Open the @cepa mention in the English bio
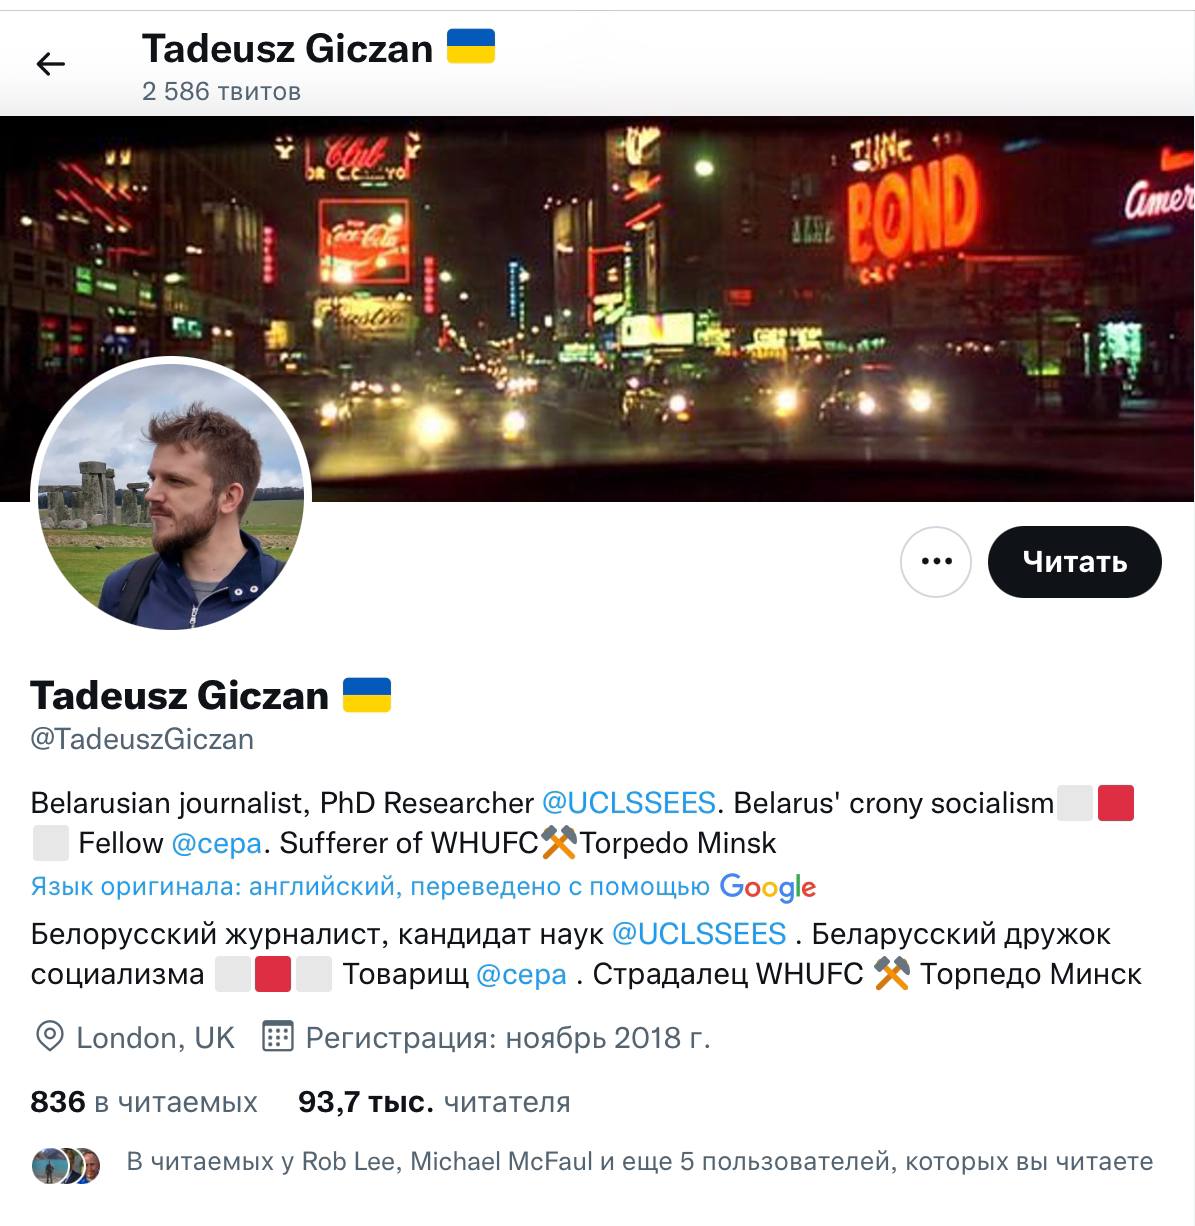Screen dimensions: 1195x1226 (x=217, y=843)
